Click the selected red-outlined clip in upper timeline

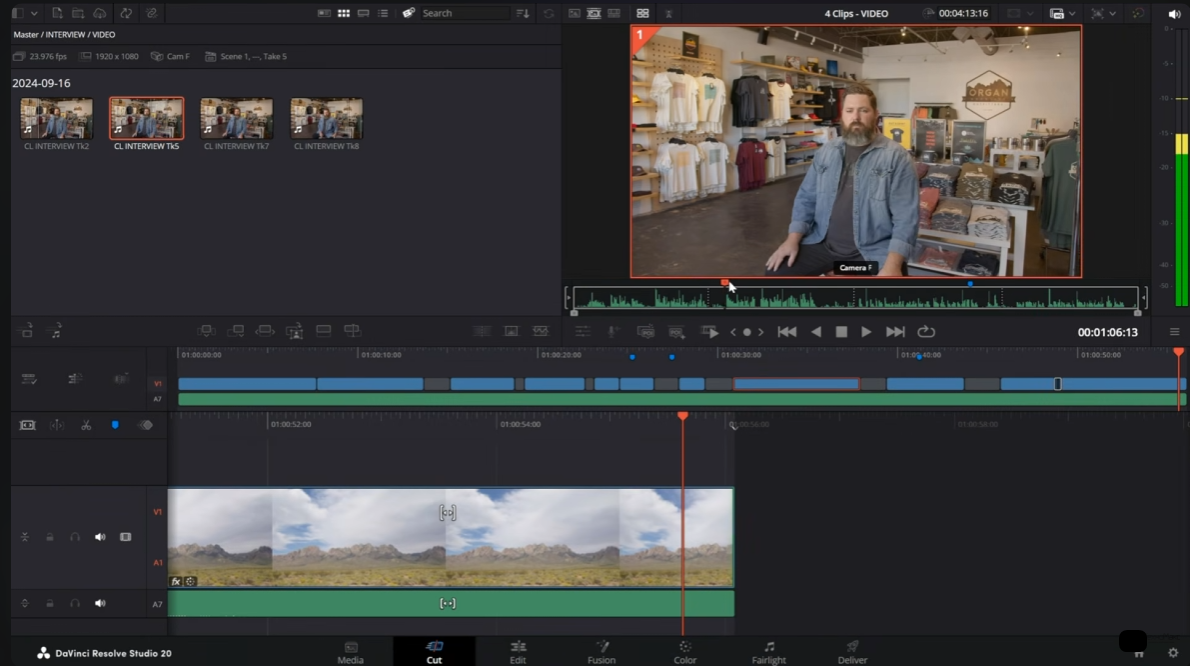796,384
